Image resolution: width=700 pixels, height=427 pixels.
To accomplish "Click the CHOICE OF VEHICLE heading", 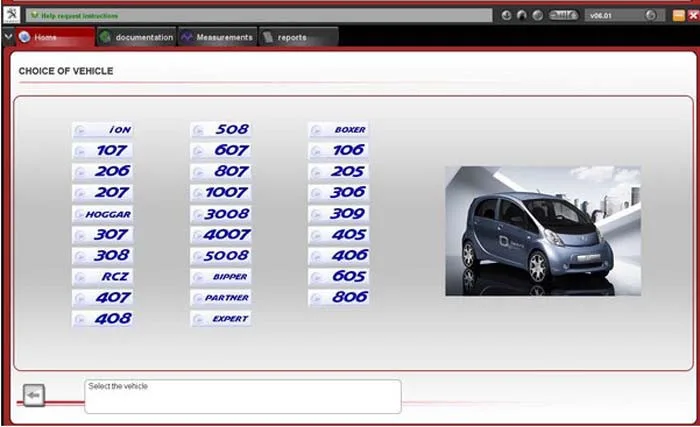I will 66,71.
